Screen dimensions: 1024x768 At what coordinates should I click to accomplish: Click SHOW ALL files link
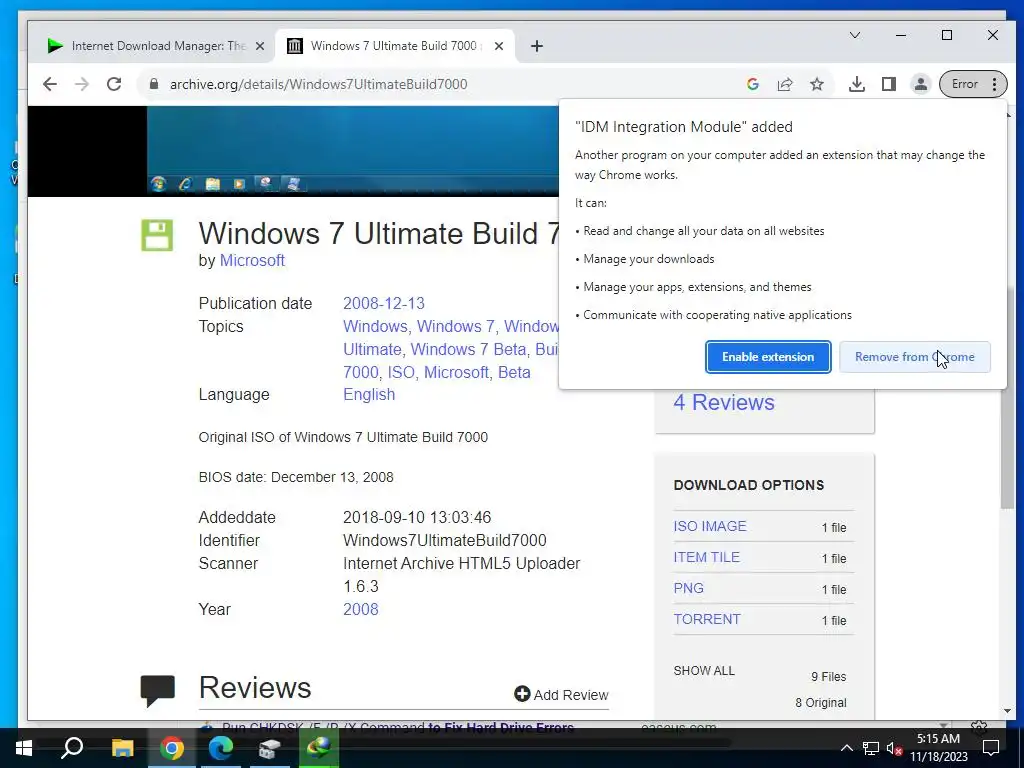coord(704,671)
